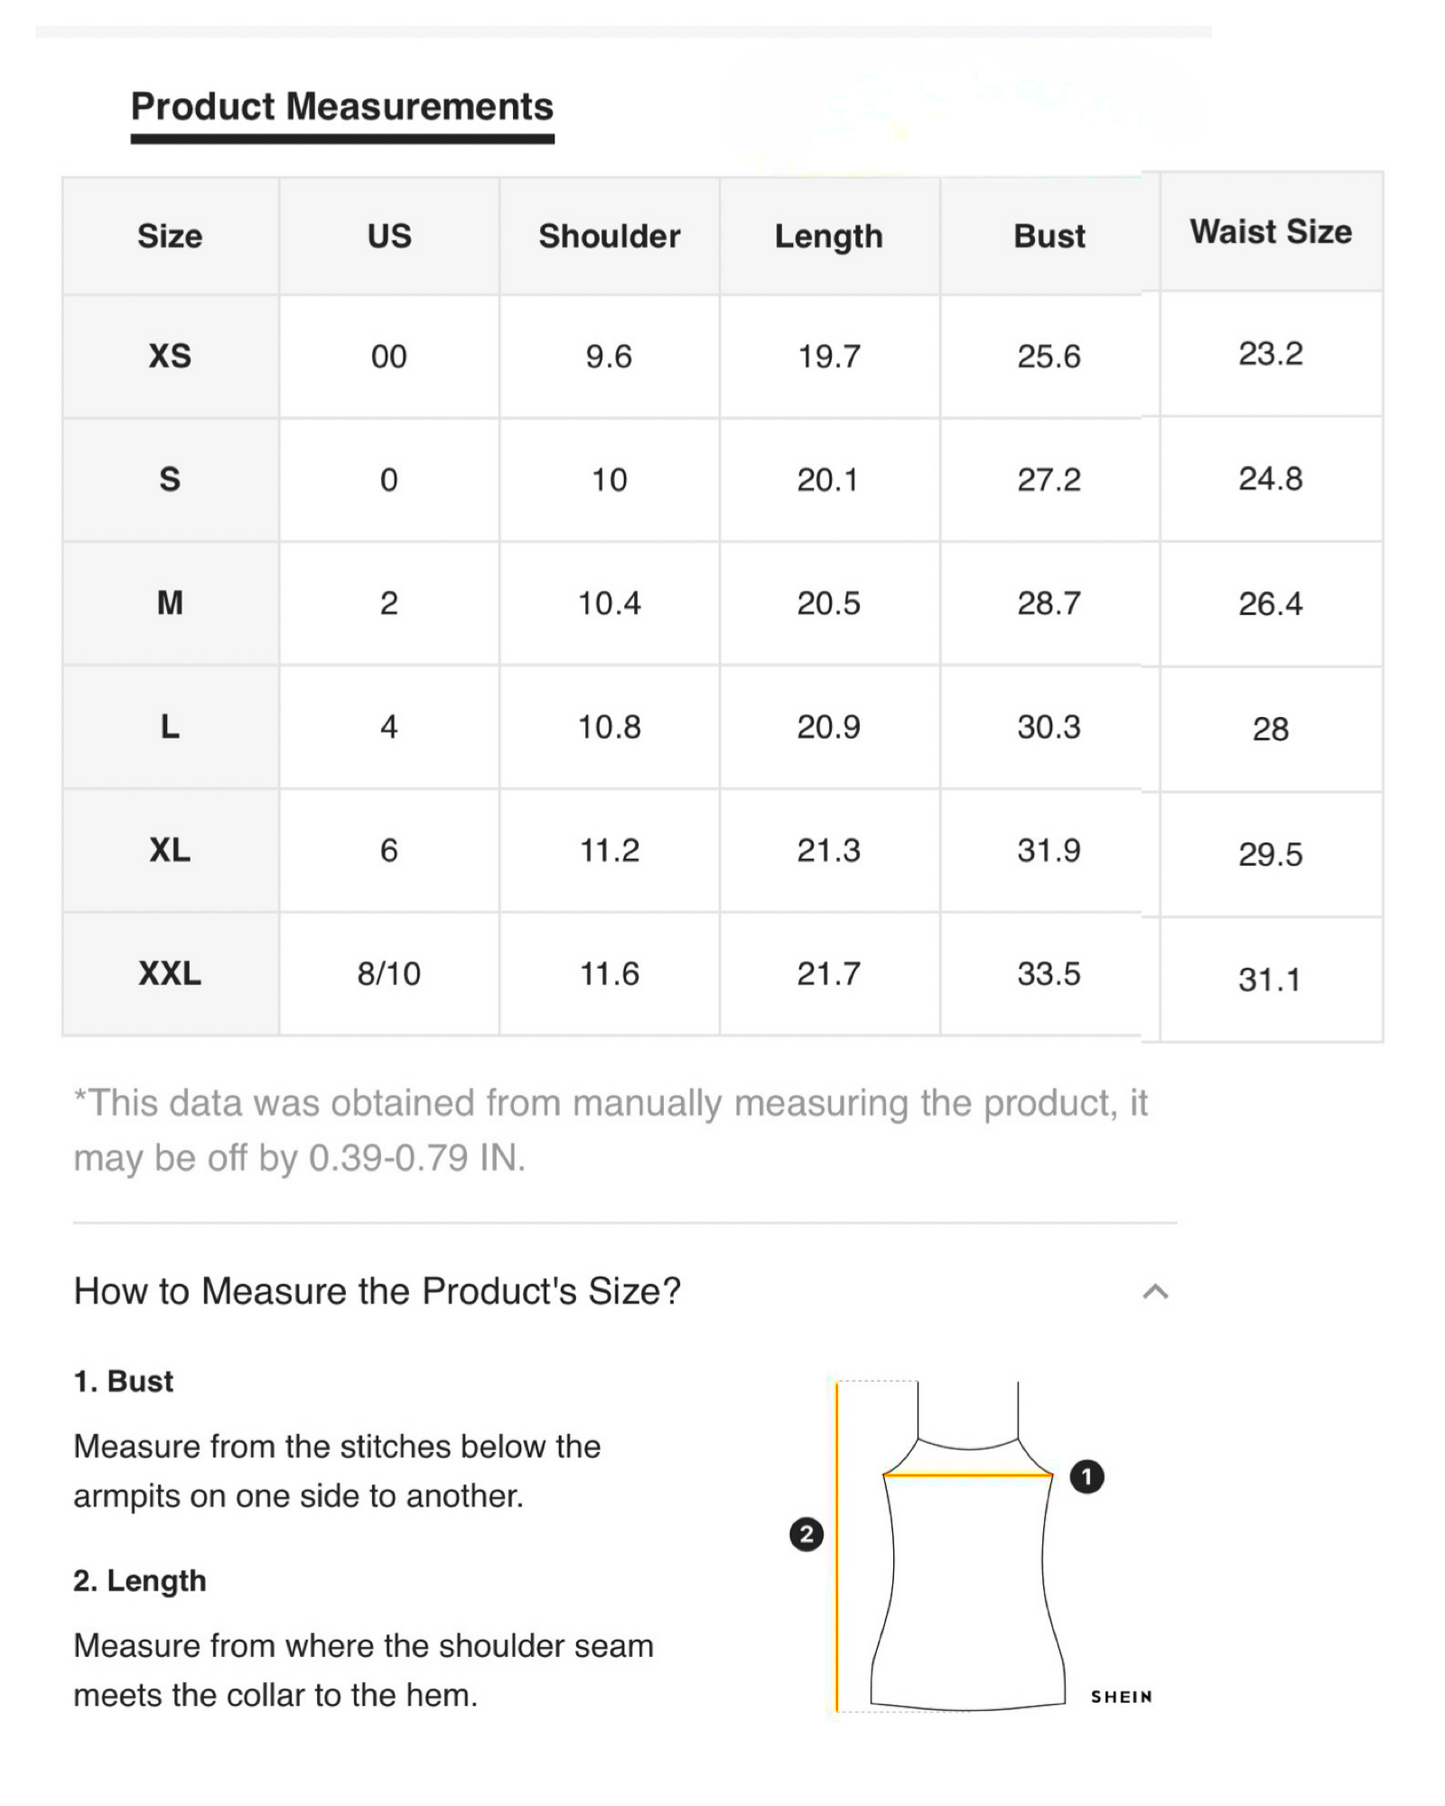This screenshot has width=1445, height=1806.
Task: Click the Waist Size column header
Action: coord(1270,232)
